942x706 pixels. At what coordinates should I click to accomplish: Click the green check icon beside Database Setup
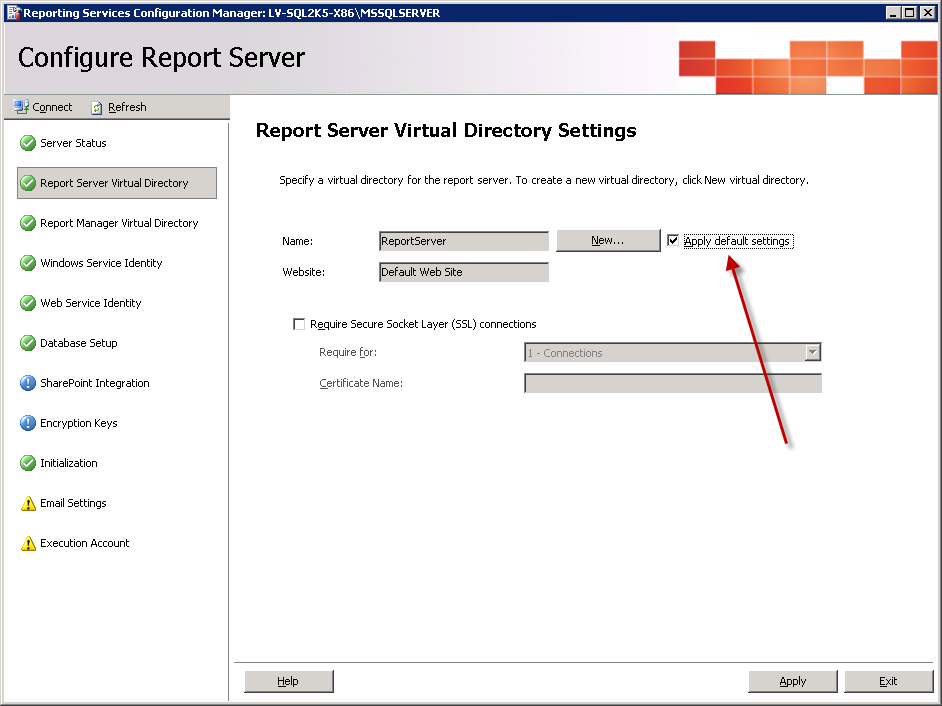(x=28, y=343)
